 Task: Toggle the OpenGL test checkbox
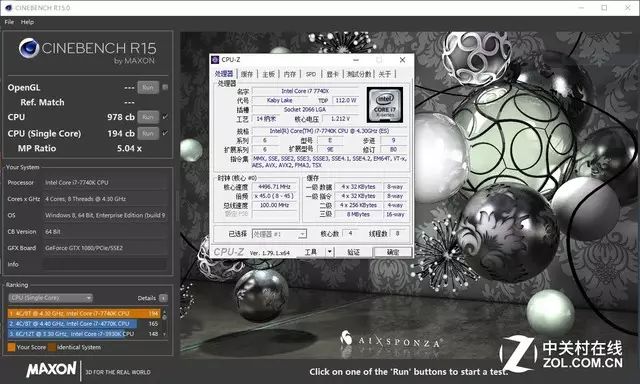click(165, 87)
